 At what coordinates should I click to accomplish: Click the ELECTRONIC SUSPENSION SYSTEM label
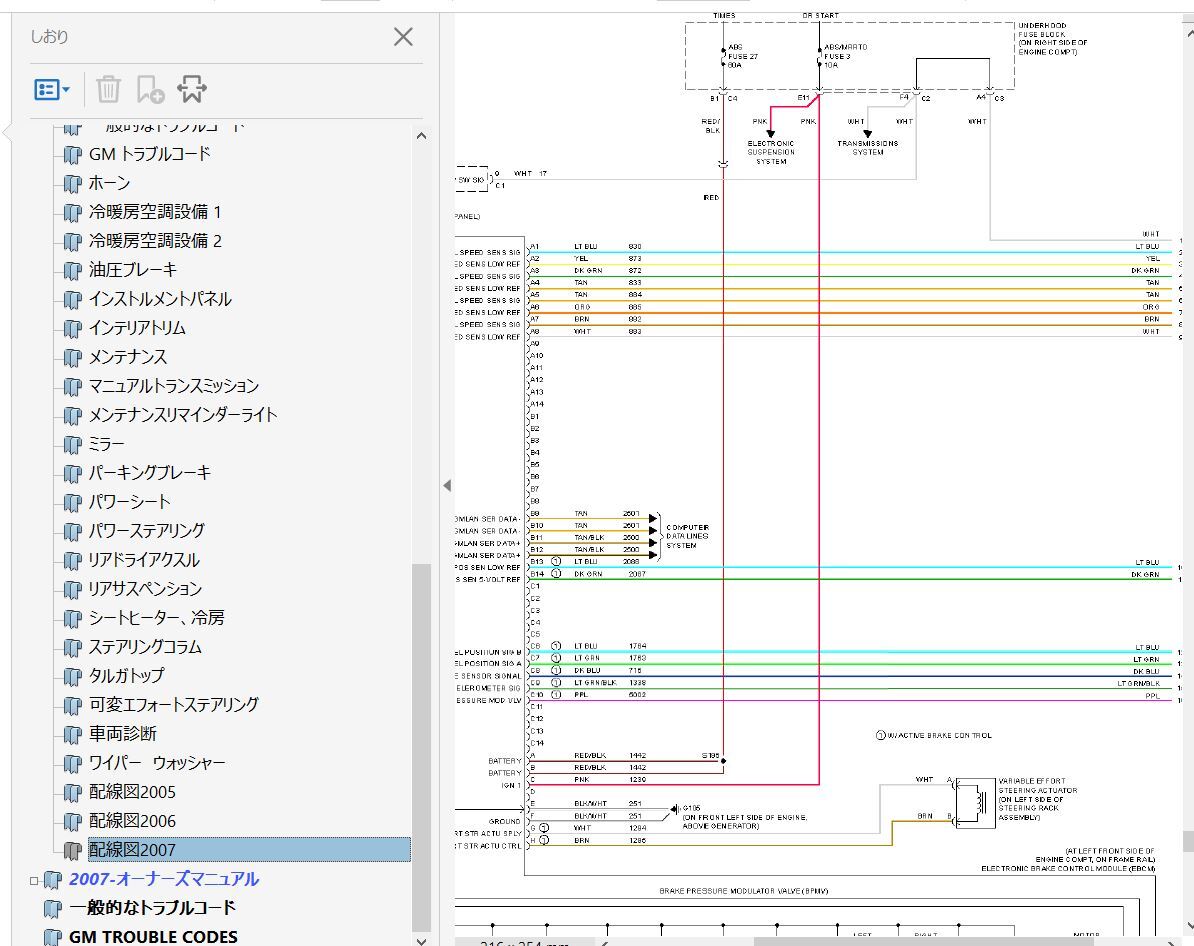coord(771,152)
